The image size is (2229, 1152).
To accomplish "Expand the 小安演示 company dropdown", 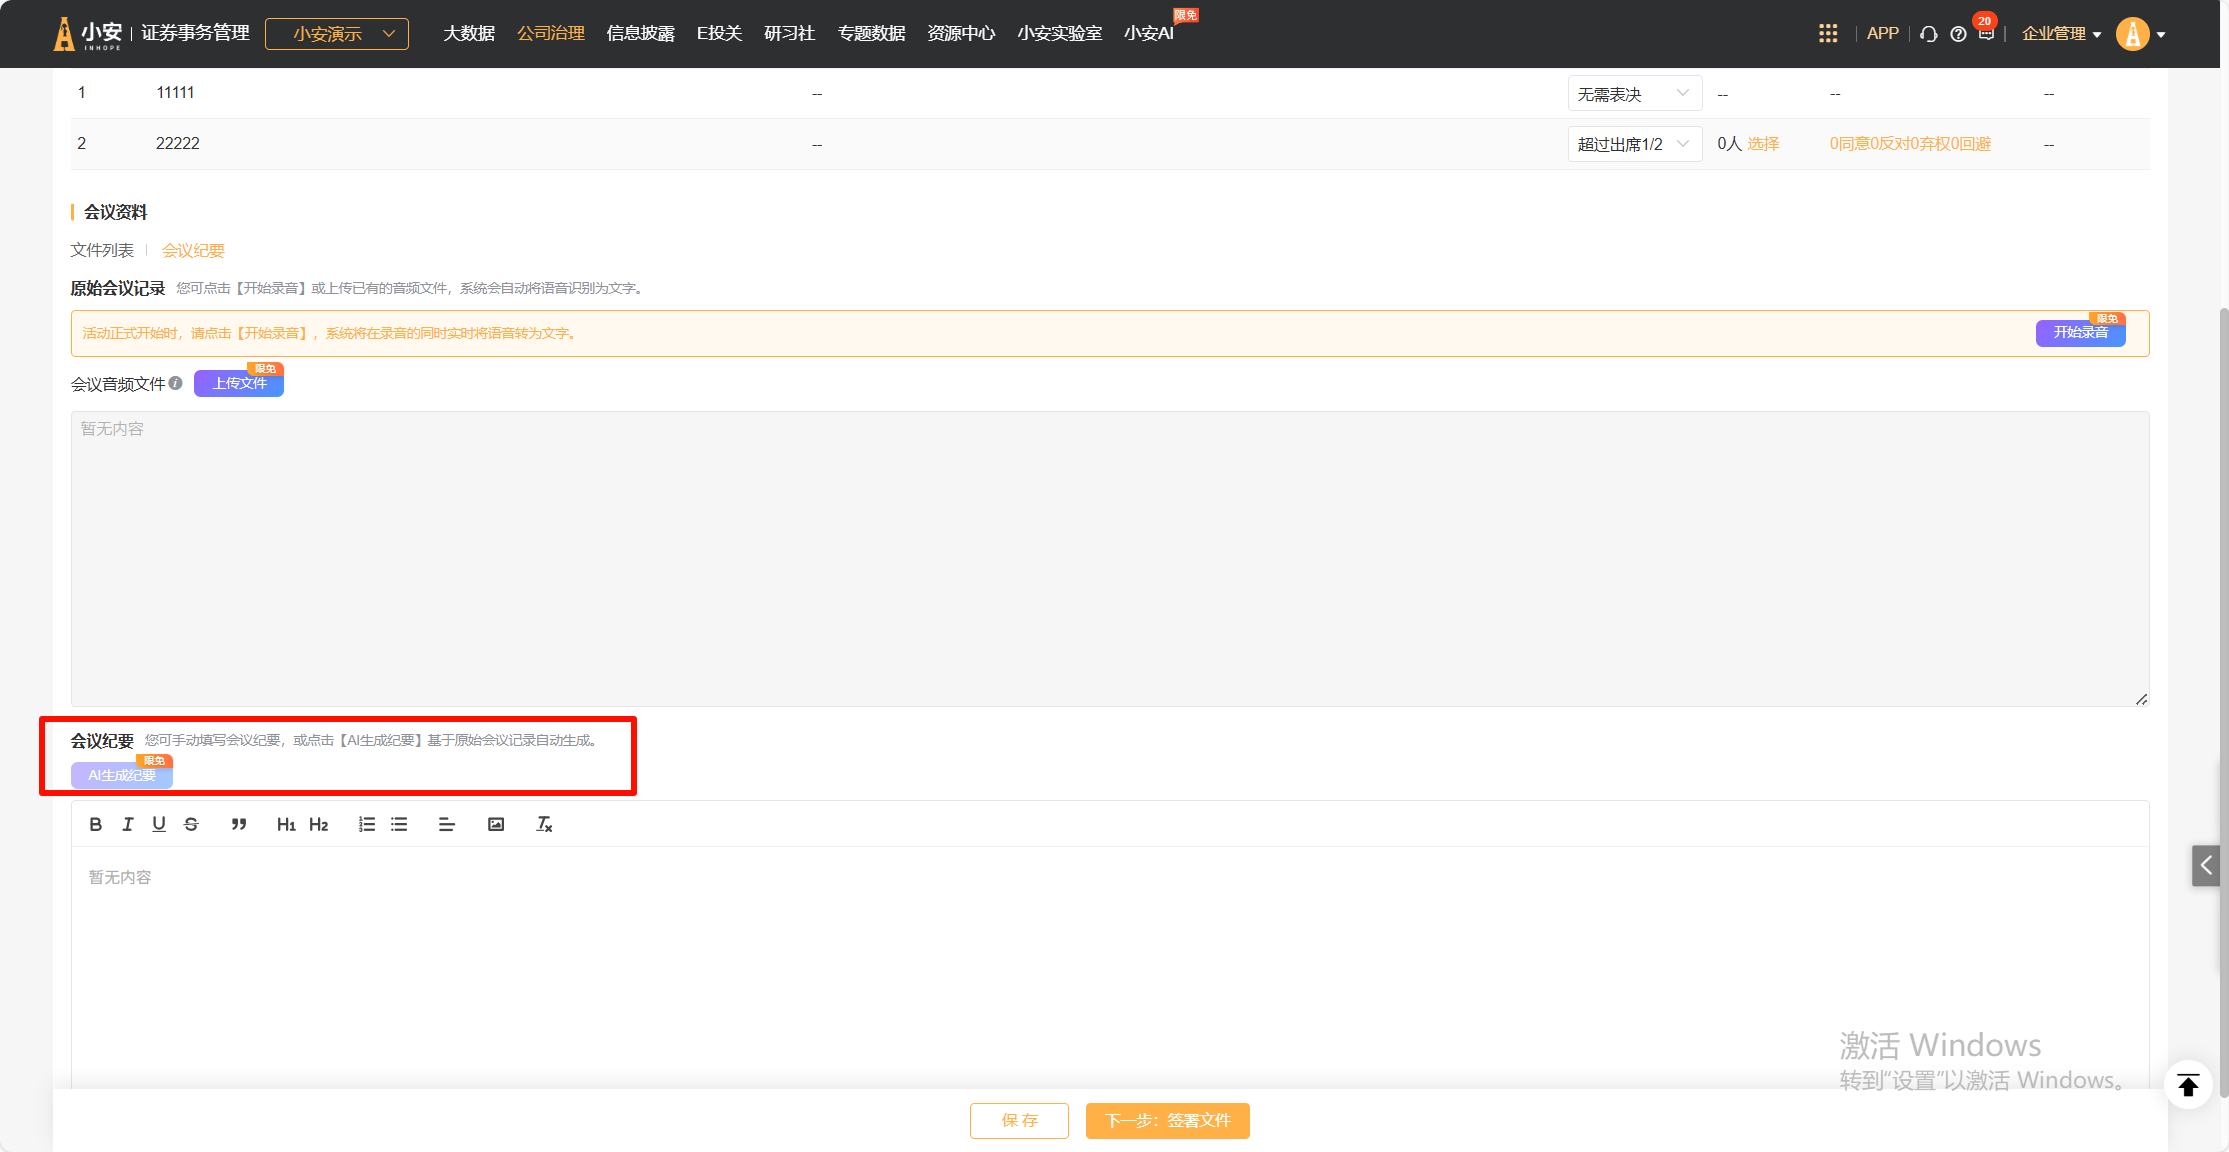I will (337, 34).
